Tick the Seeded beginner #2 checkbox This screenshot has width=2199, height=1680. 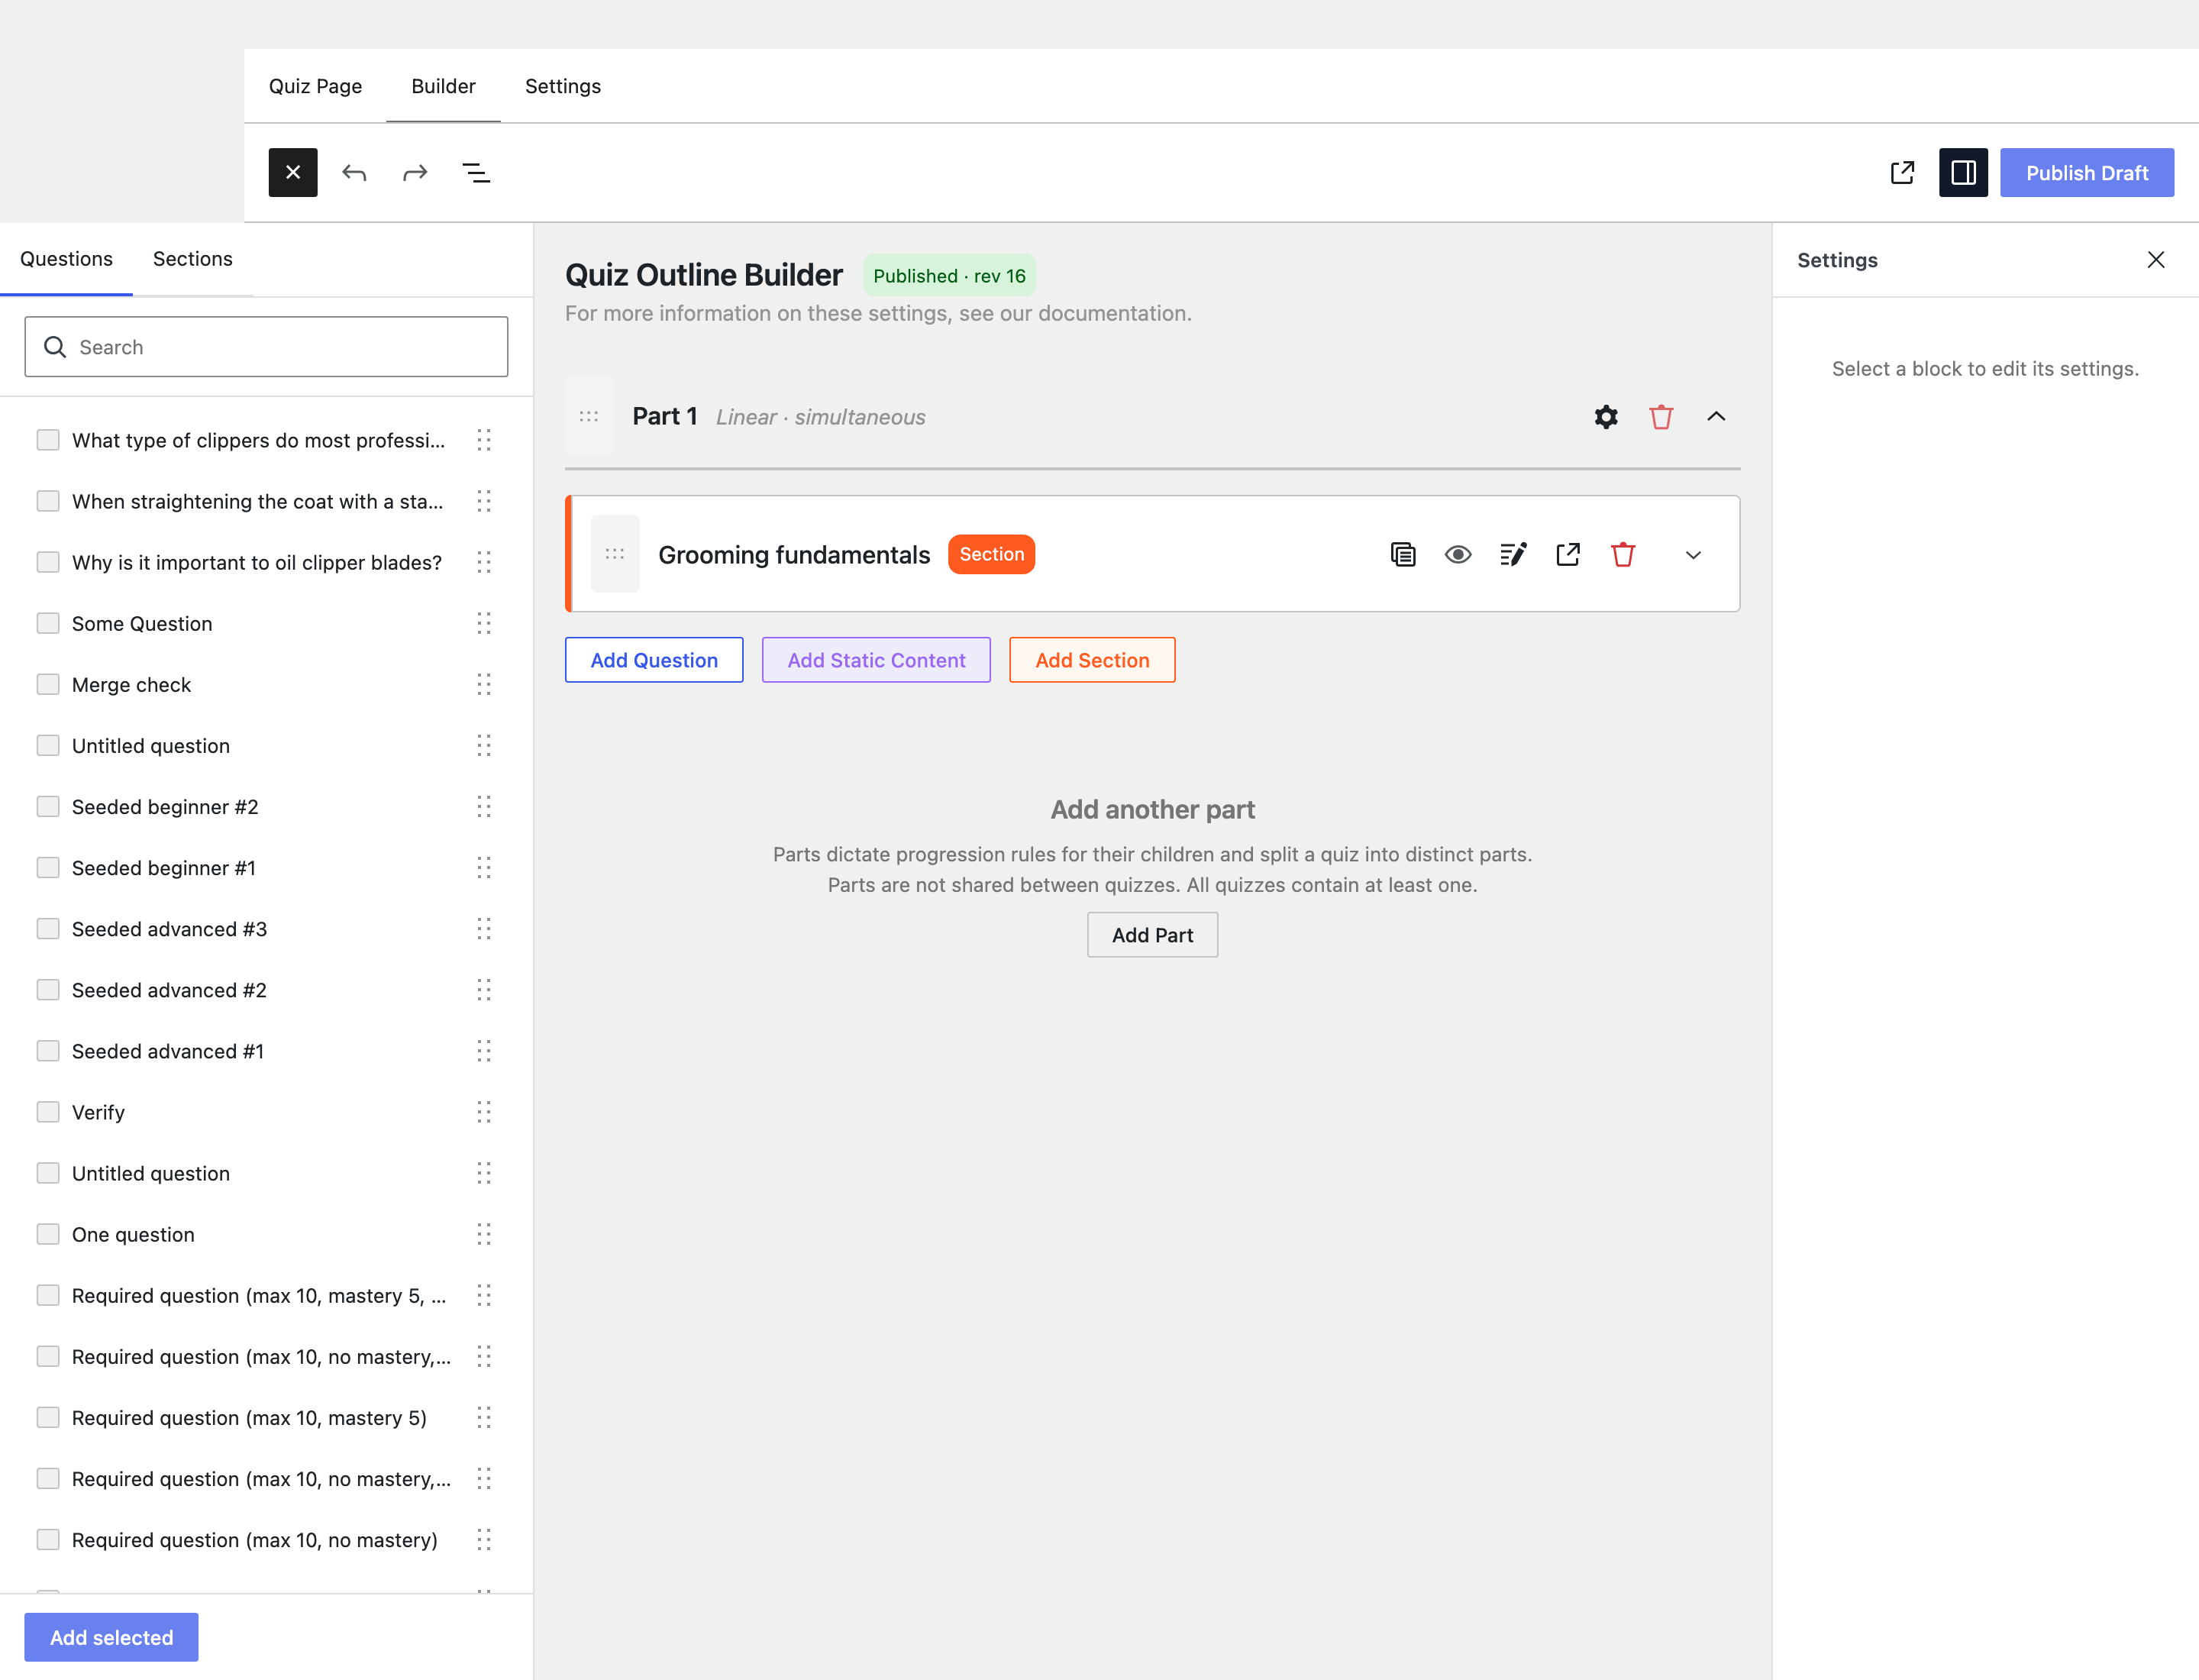pyautogui.click(x=48, y=806)
